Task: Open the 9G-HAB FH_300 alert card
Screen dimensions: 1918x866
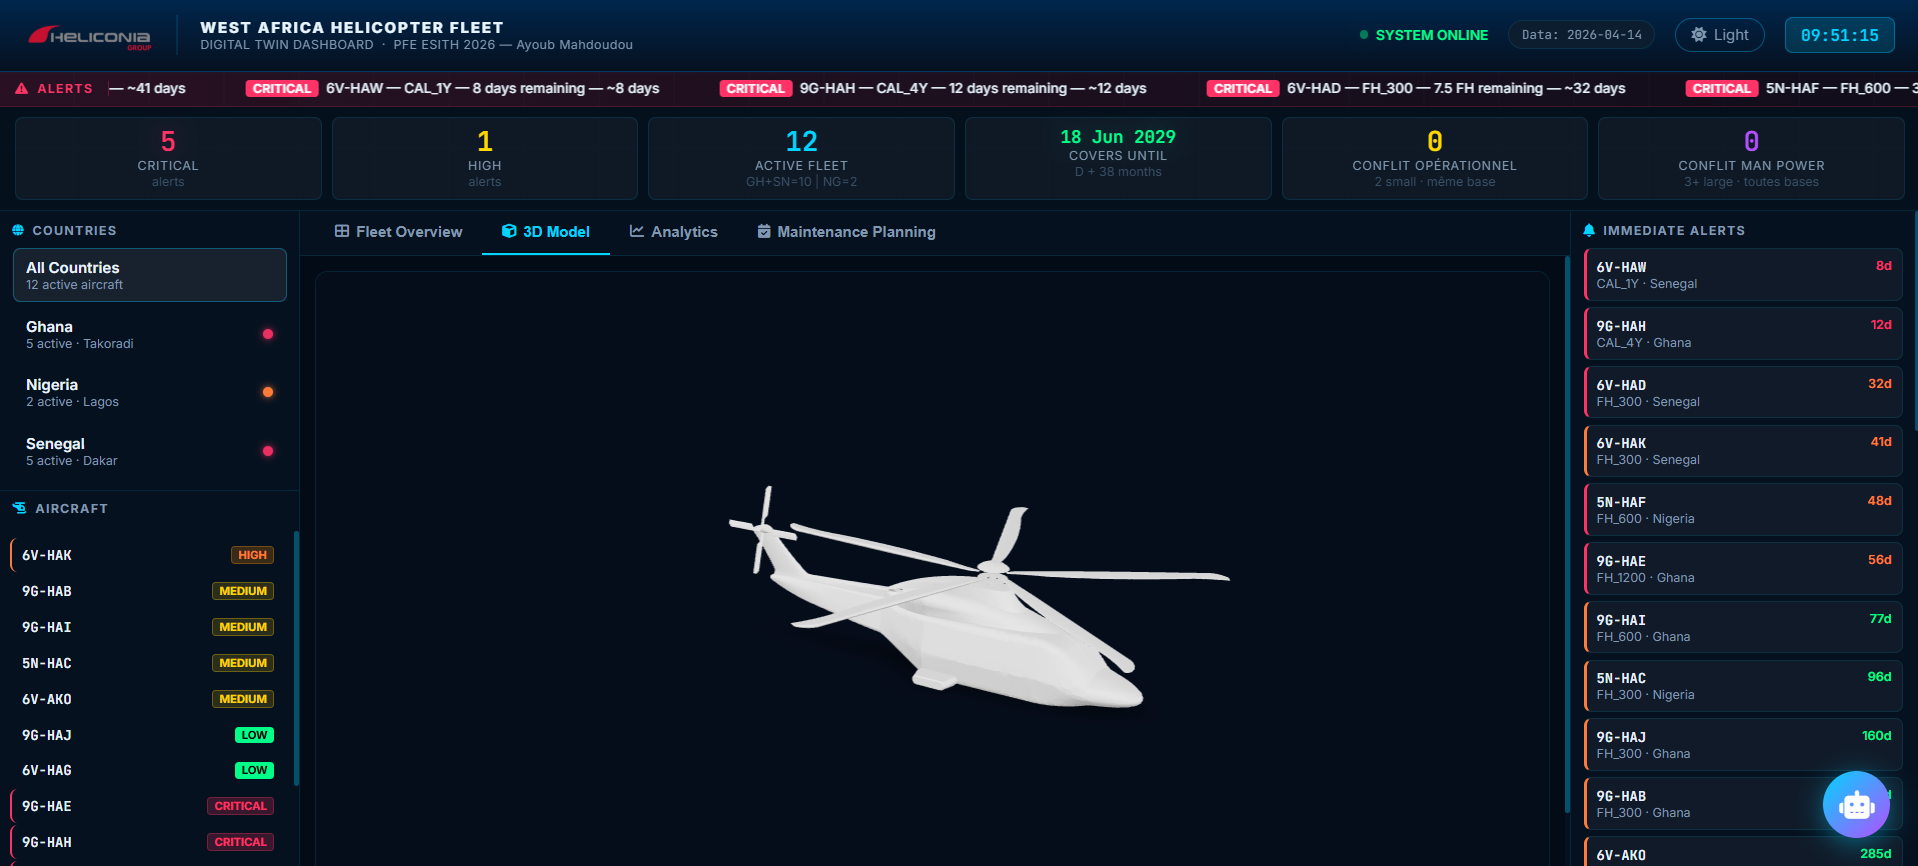Action: click(x=1743, y=804)
